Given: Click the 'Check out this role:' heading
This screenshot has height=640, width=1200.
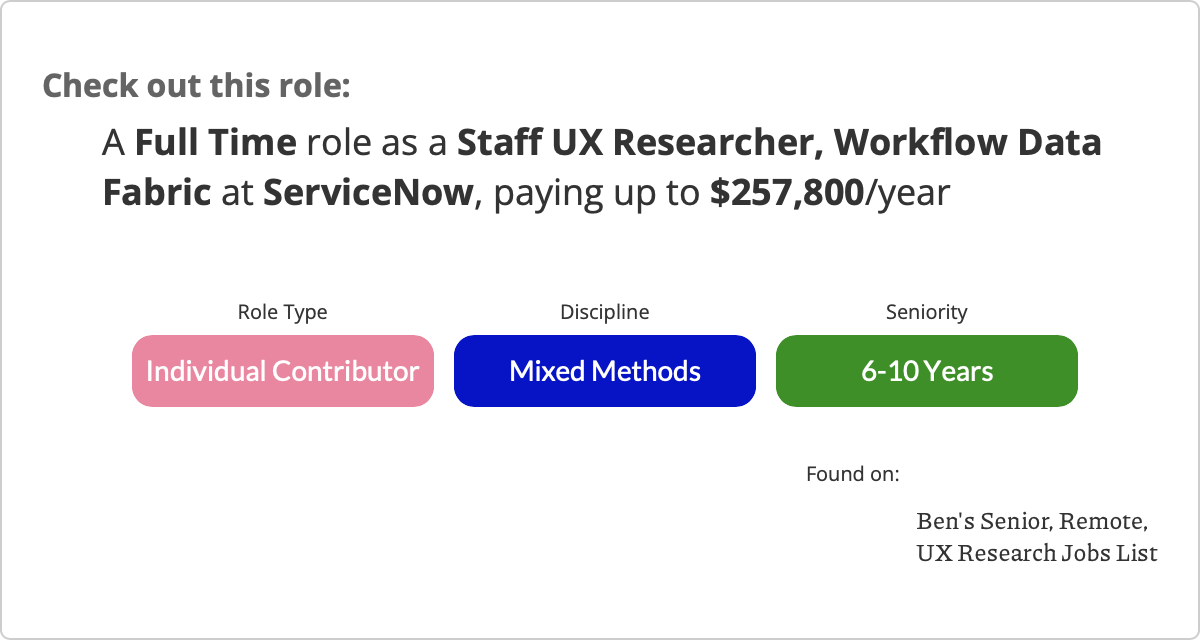Looking at the screenshot, I should coord(197,85).
